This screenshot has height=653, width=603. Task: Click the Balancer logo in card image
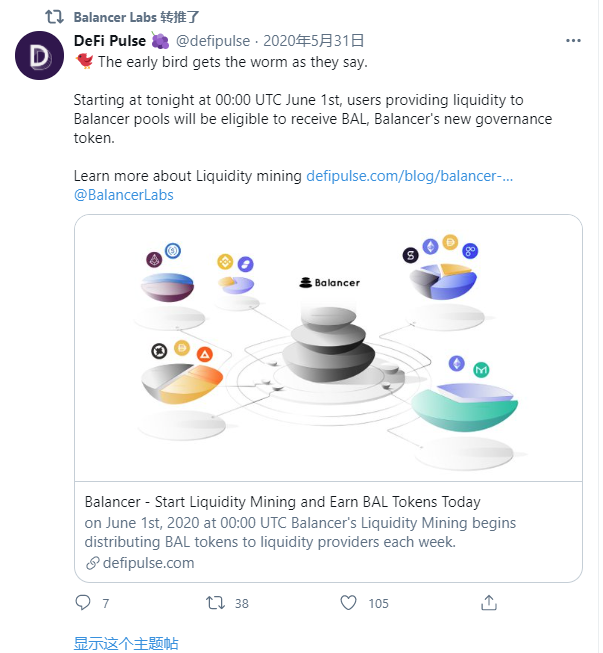(x=329, y=282)
